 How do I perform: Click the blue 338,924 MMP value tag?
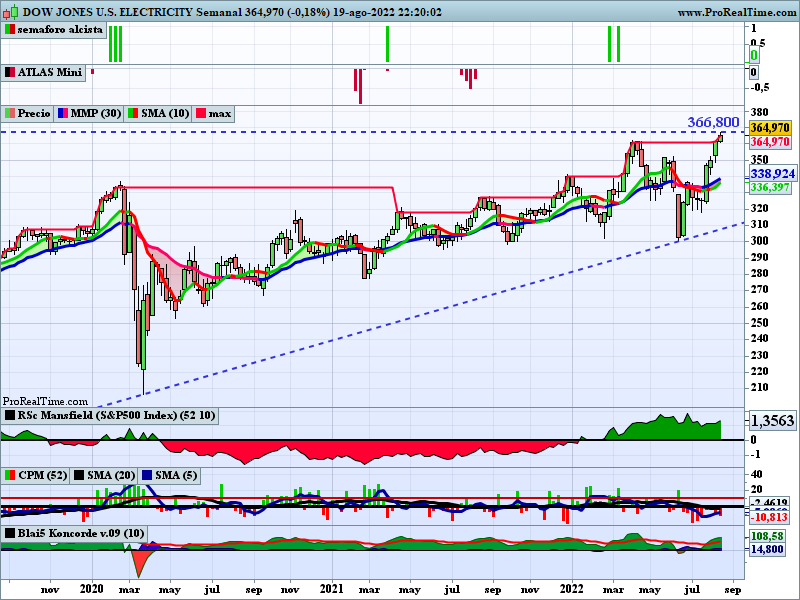[x=772, y=174]
